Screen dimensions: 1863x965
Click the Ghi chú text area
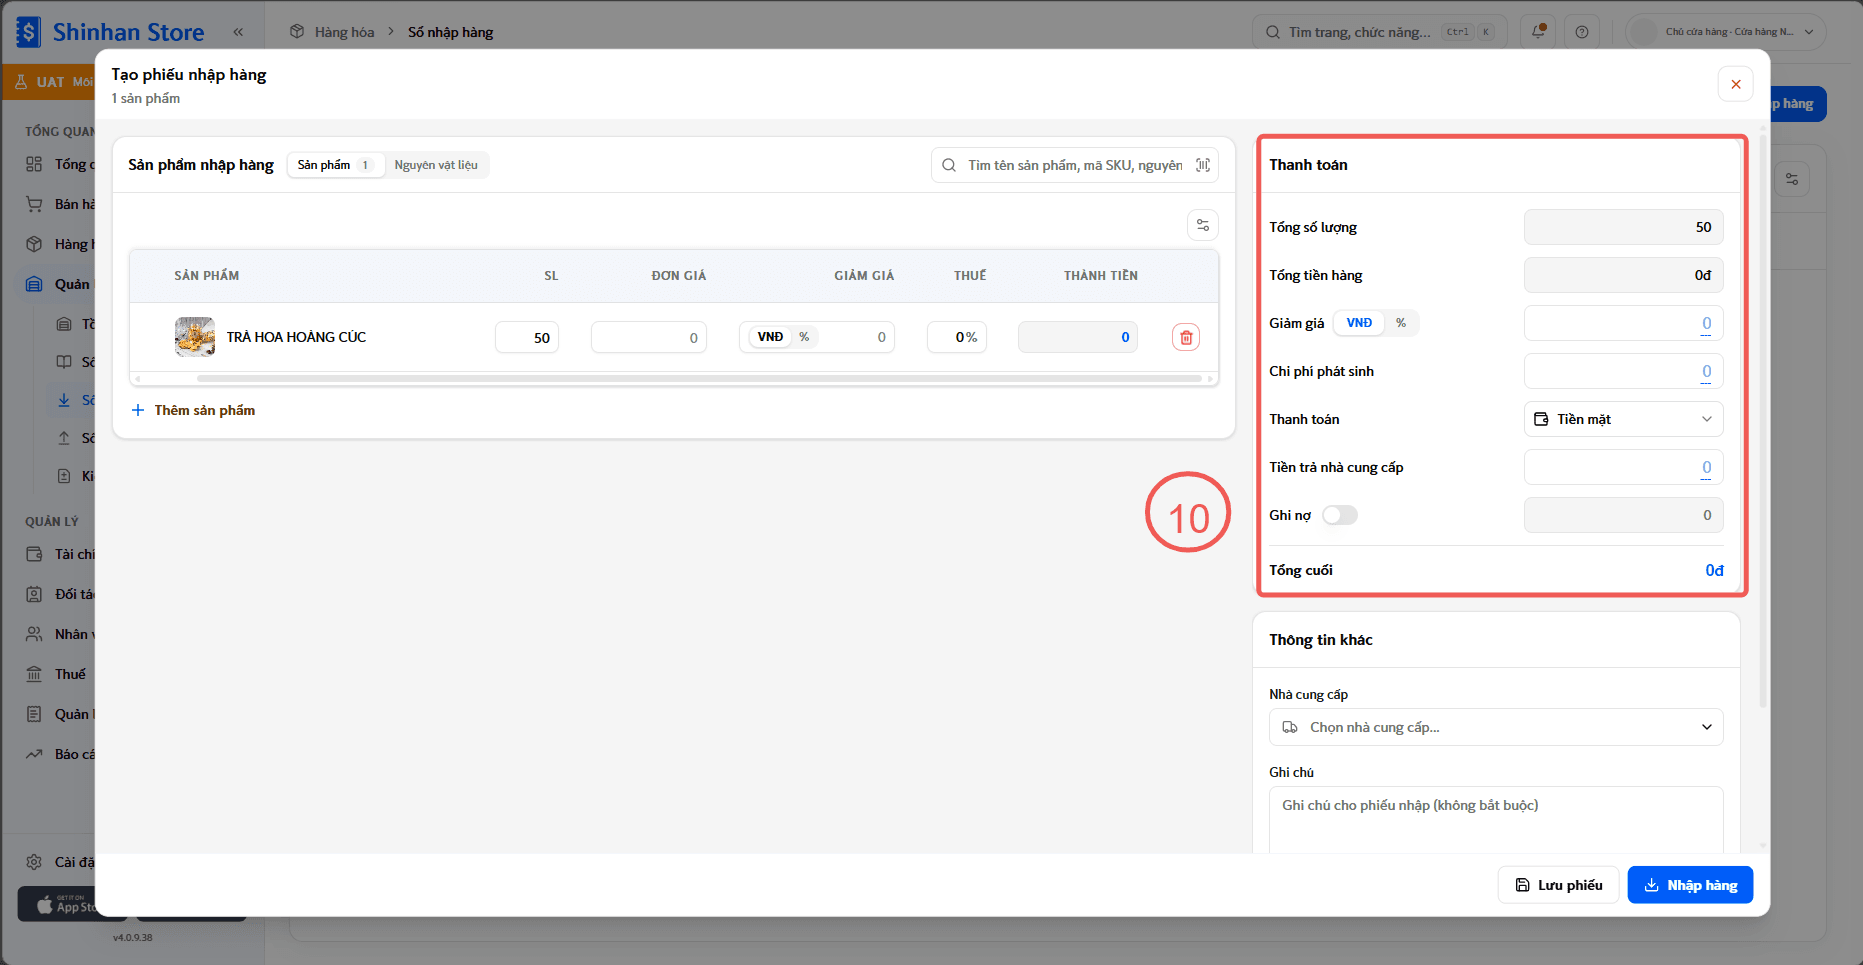[1496, 819]
